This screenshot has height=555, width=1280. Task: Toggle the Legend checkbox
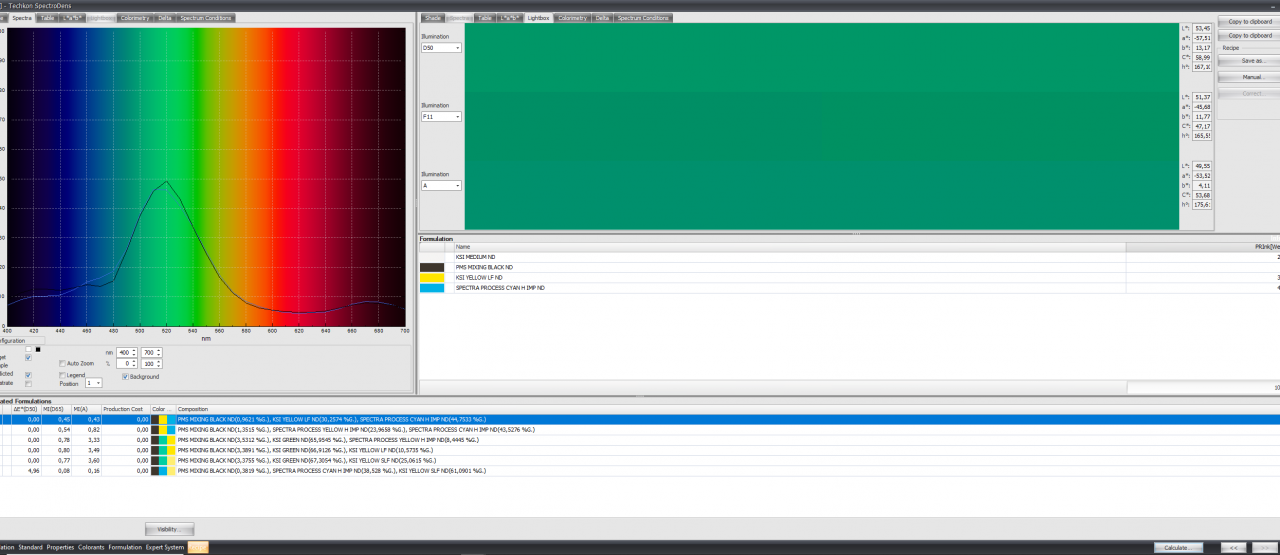click(62, 375)
